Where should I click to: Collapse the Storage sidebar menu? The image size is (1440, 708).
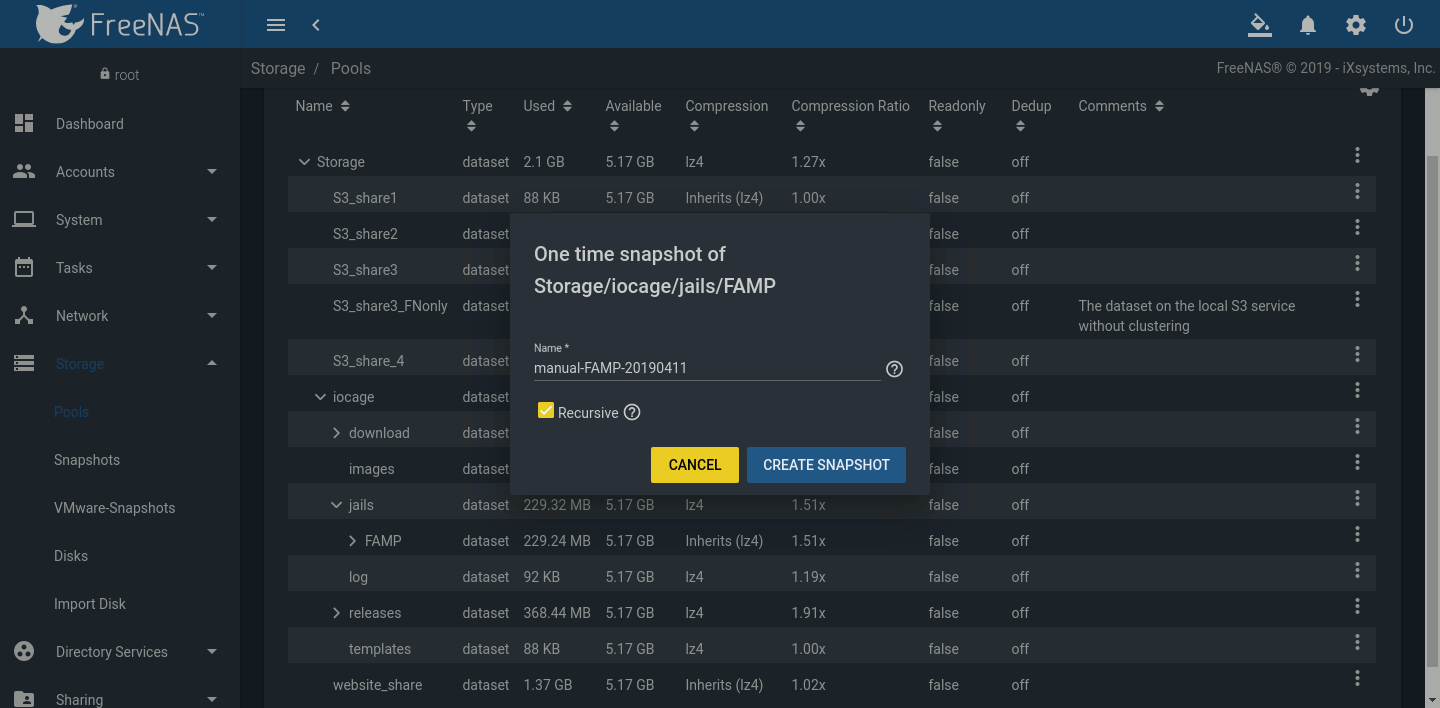coord(120,364)
